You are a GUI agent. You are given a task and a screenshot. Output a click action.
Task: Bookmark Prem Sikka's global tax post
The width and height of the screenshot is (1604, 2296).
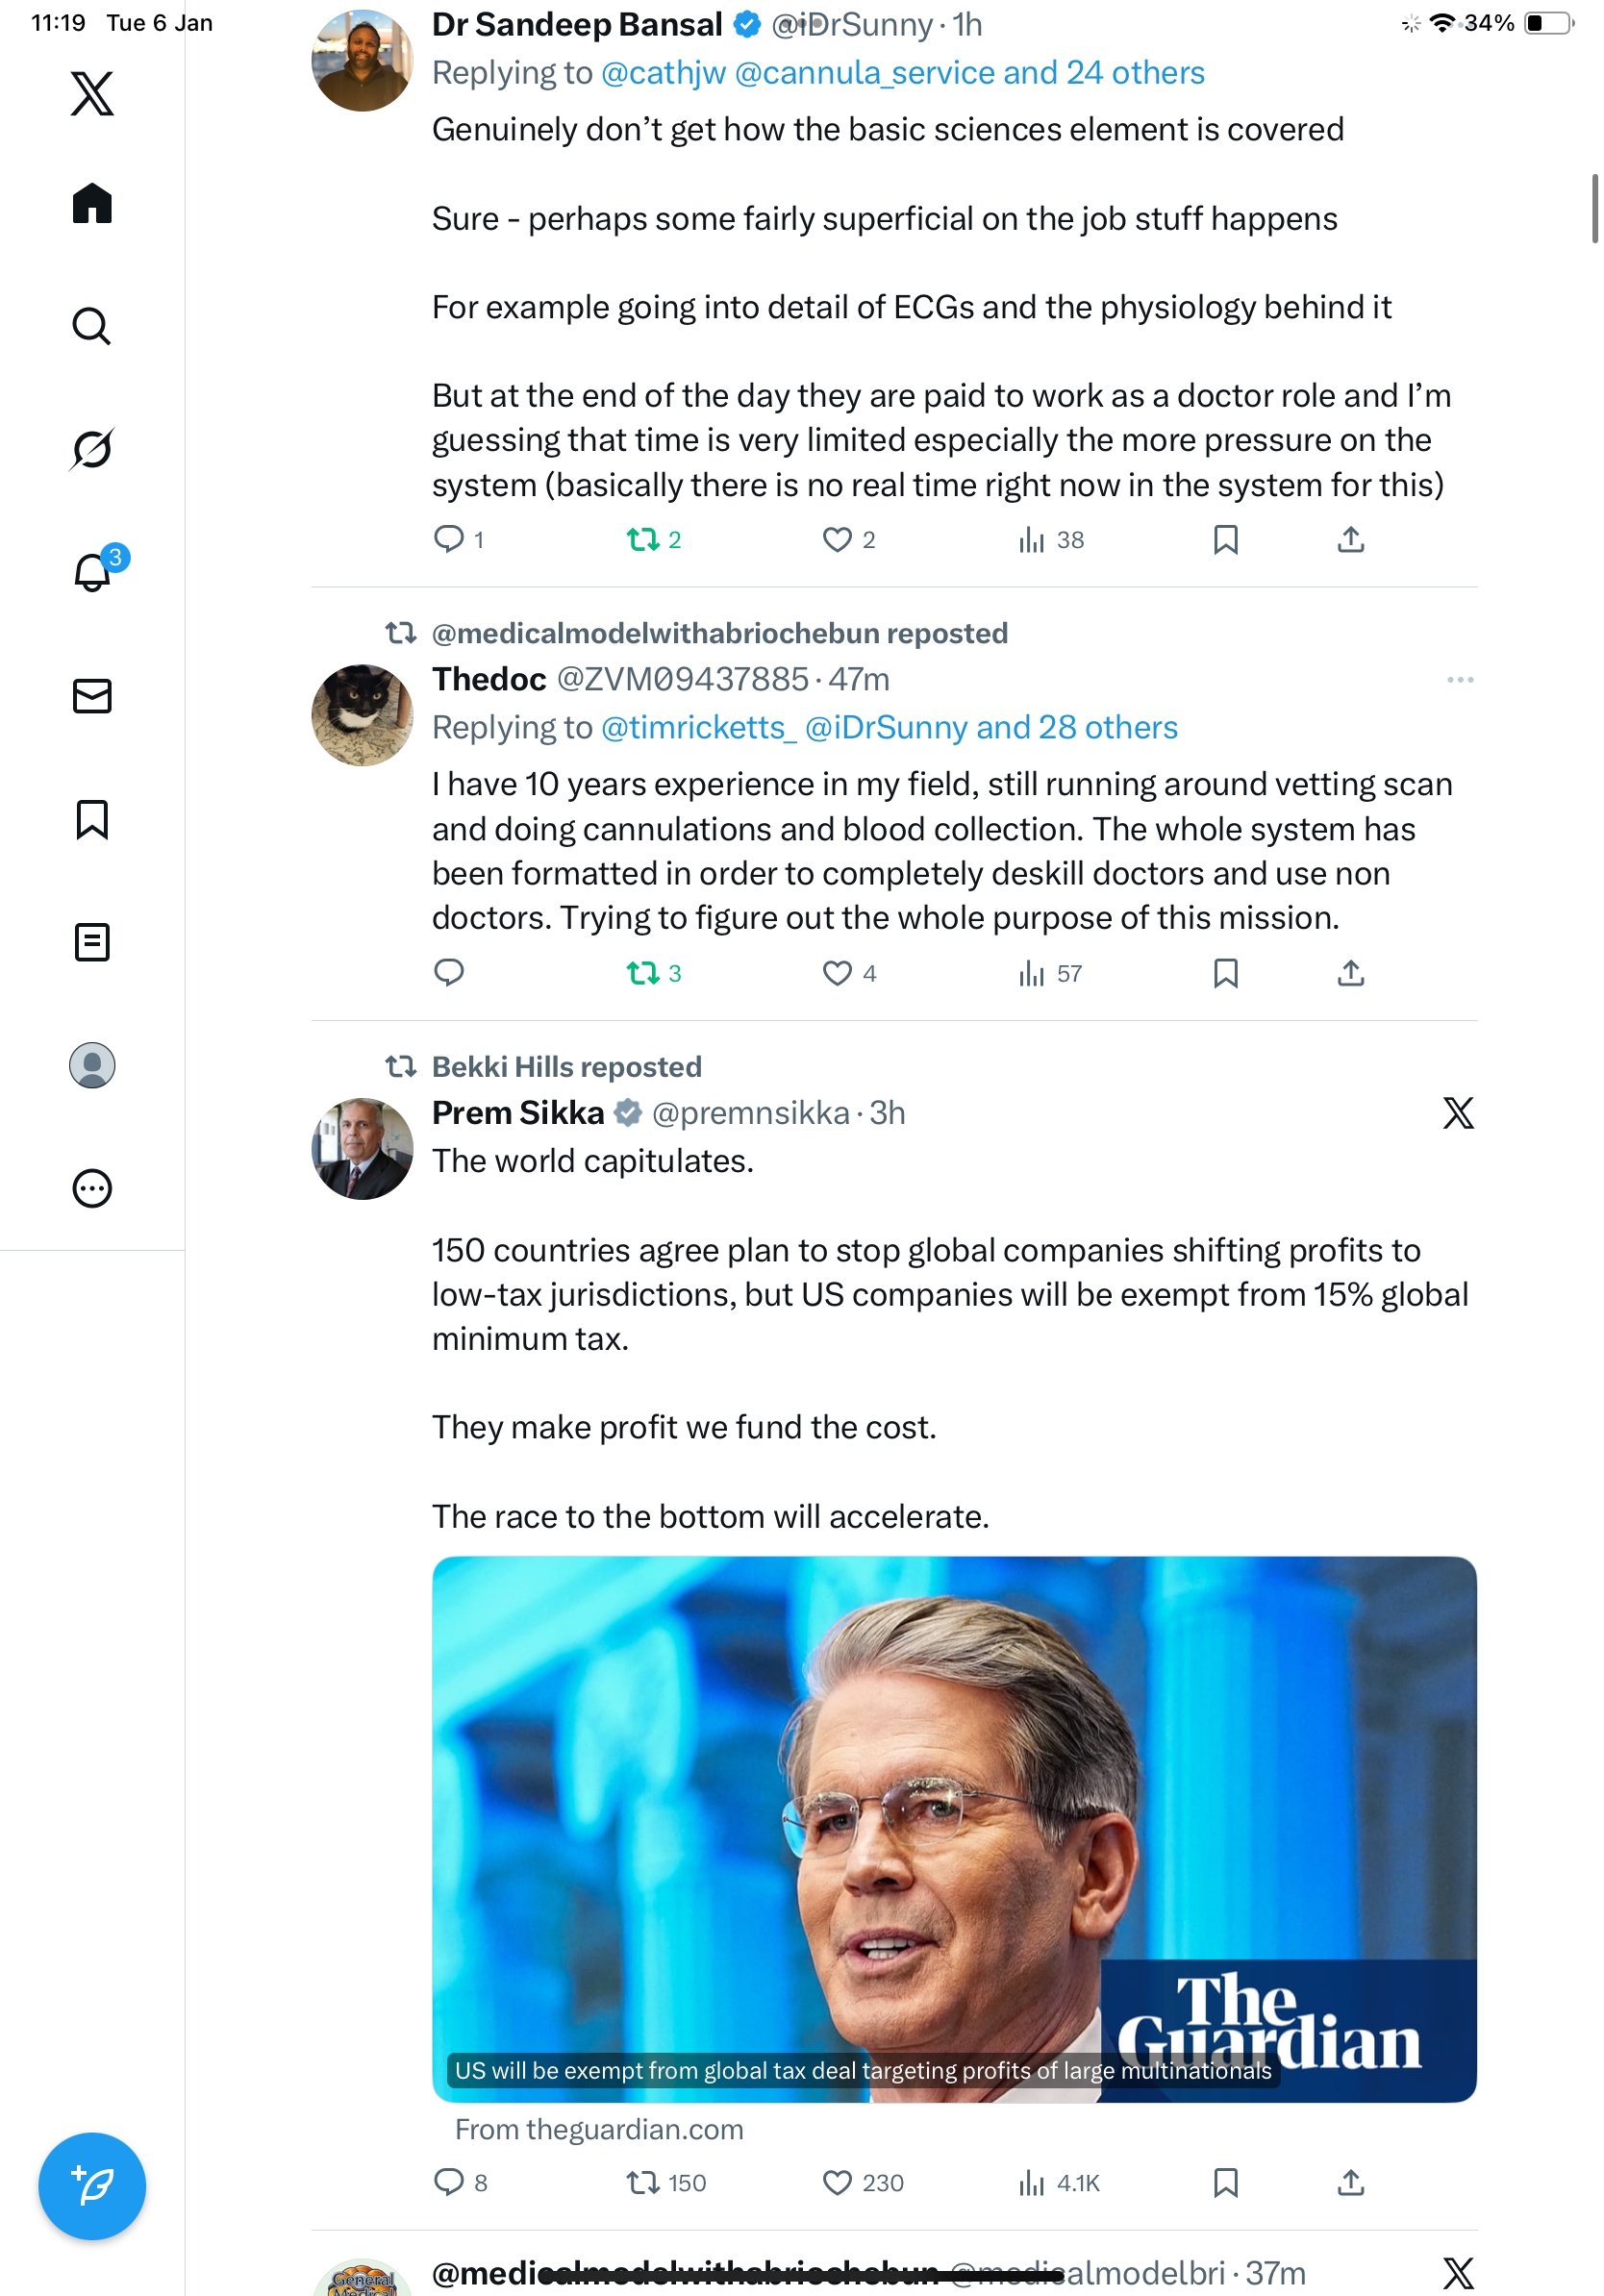(x=1225, y=2182)
